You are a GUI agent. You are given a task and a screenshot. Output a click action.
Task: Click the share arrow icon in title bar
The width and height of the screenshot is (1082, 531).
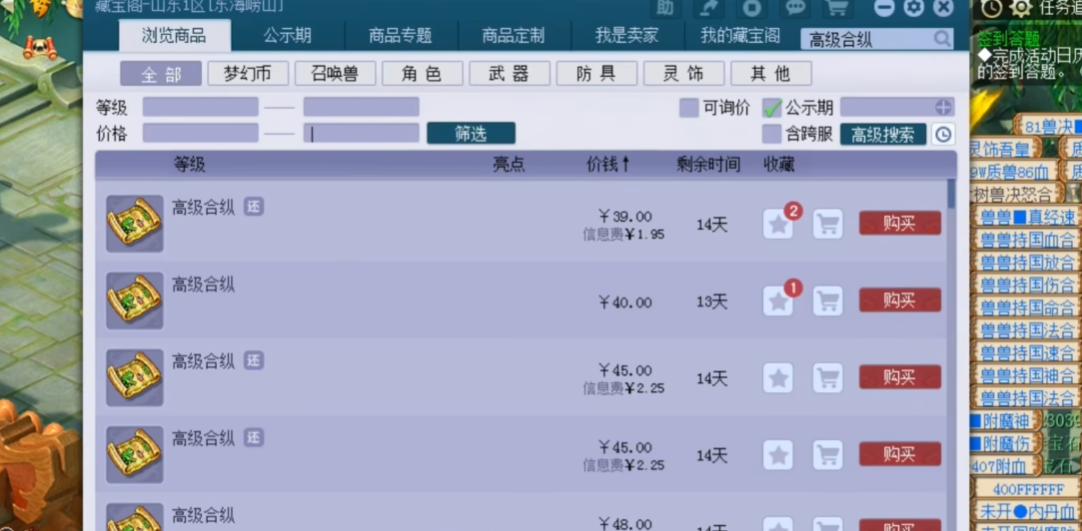(x=709, y=8)
